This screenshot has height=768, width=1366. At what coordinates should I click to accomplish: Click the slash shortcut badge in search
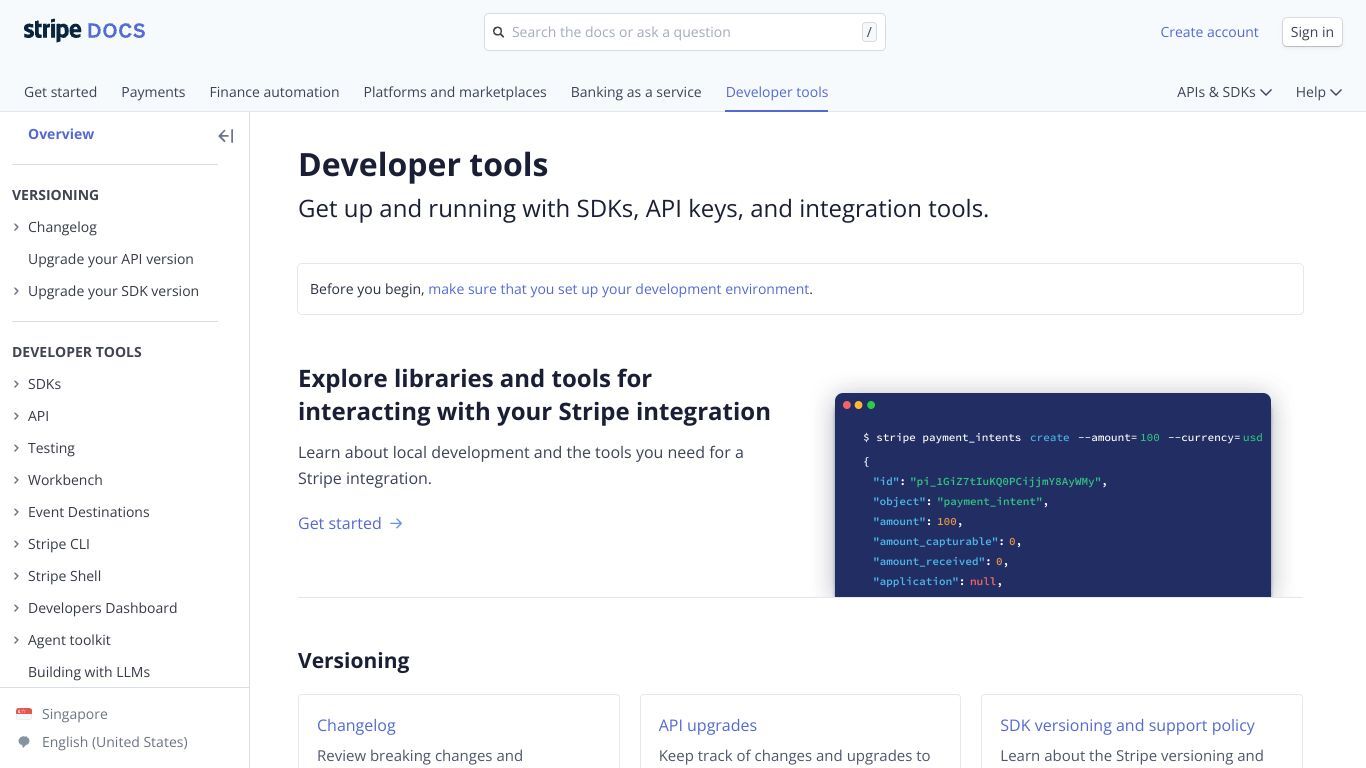[869, 32]
